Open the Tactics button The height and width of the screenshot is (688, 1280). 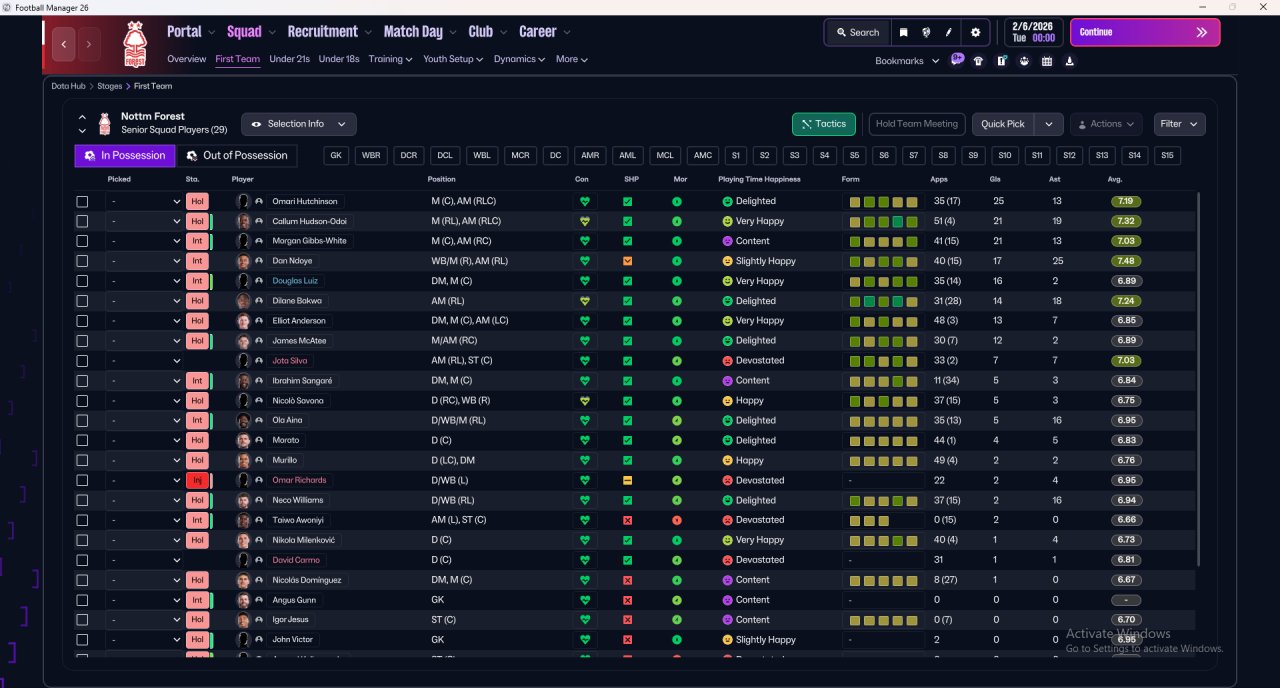pyautogui.click(x=824, y=124)
